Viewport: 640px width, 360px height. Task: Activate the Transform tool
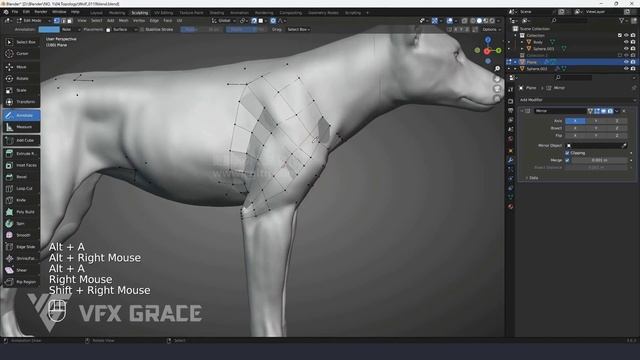(21, 102)
